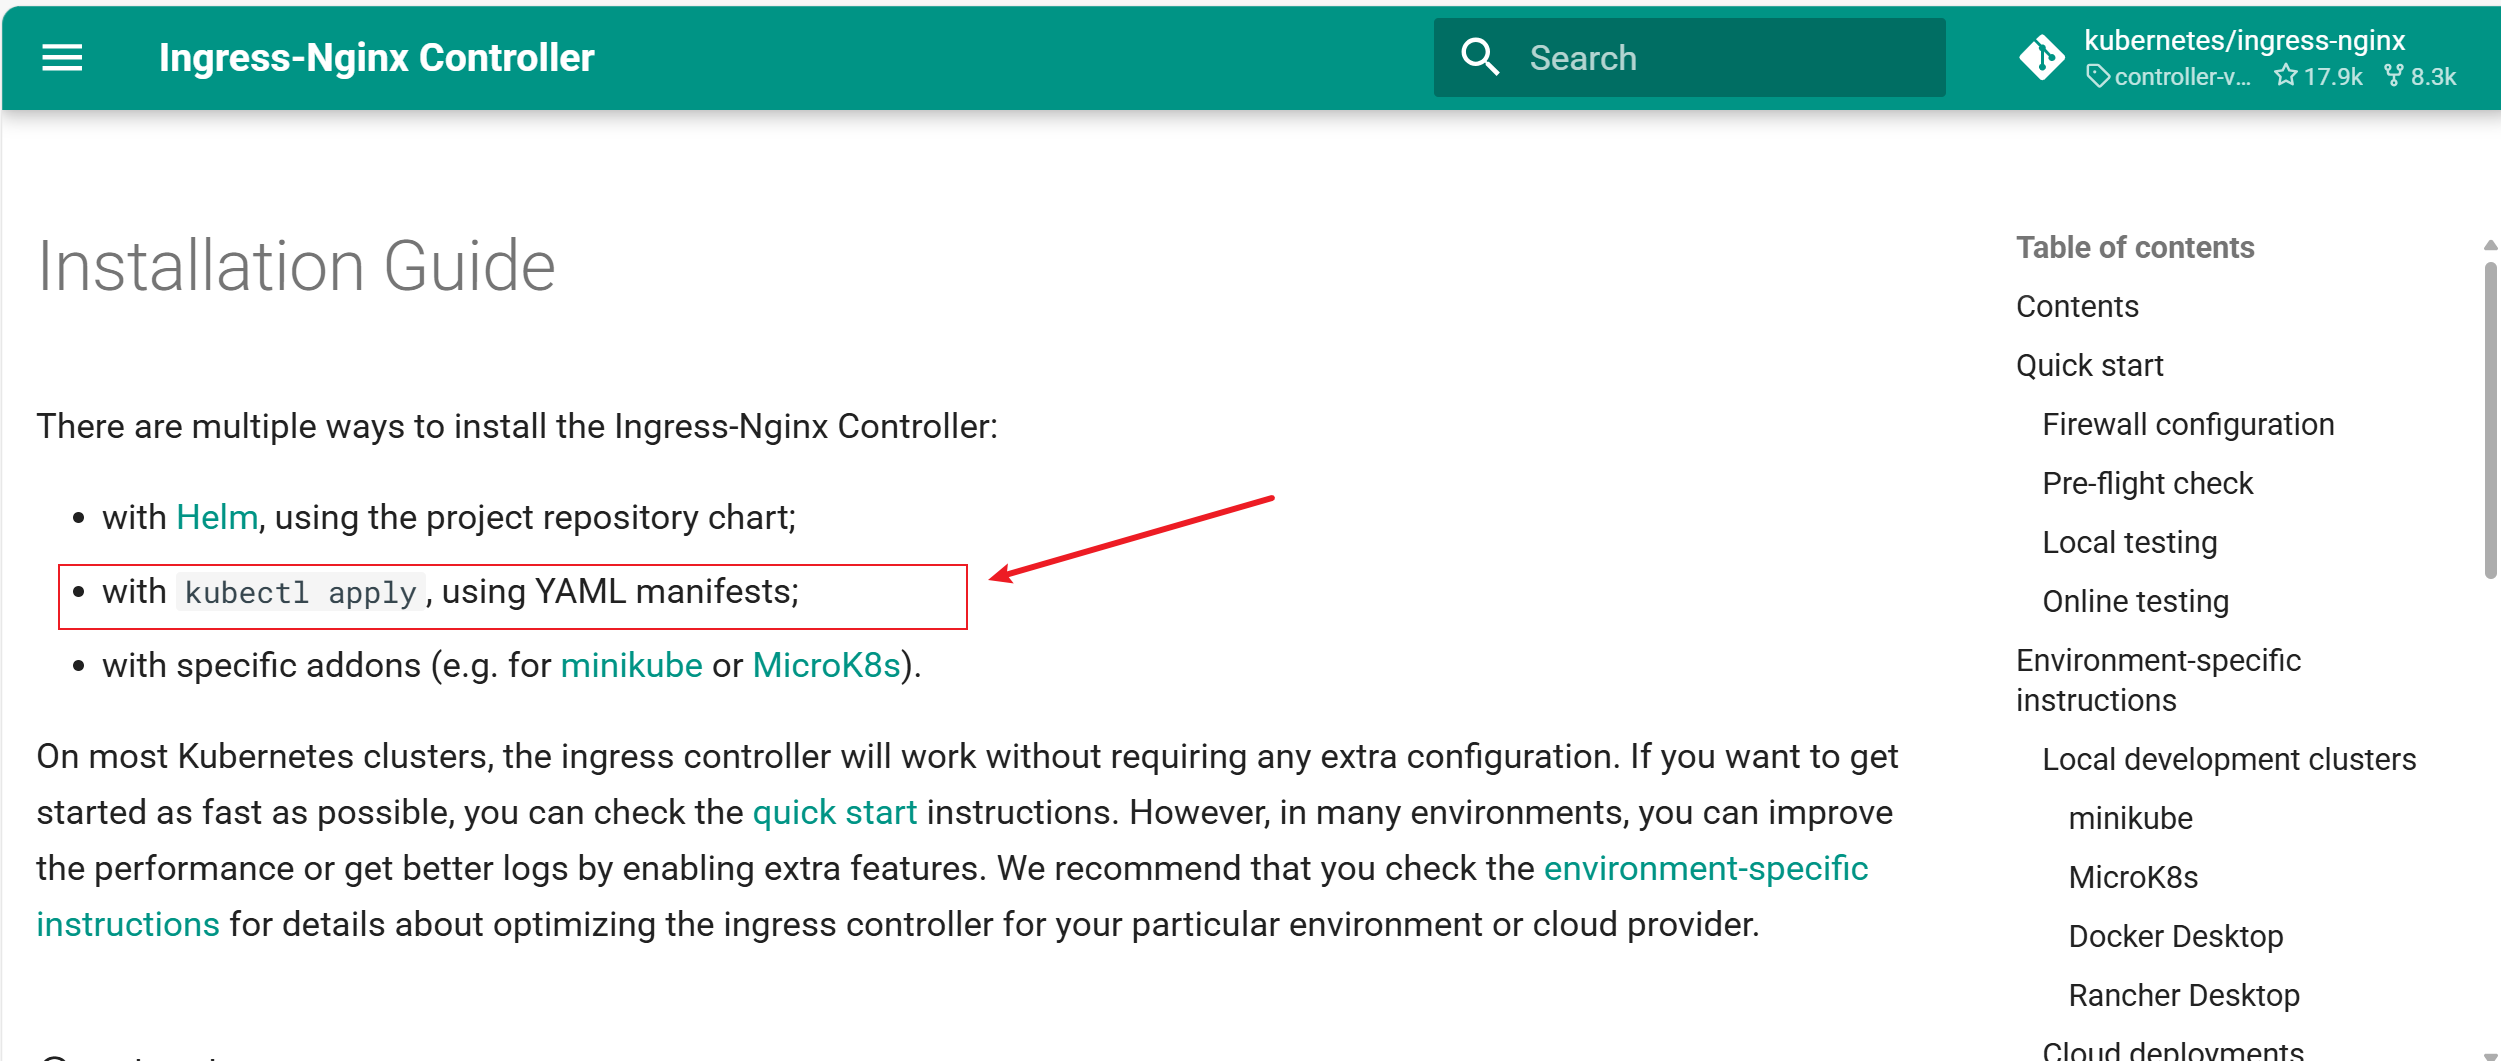Select MicroK8s in table of contents

pyautogui.click(x=2133, y=877)
